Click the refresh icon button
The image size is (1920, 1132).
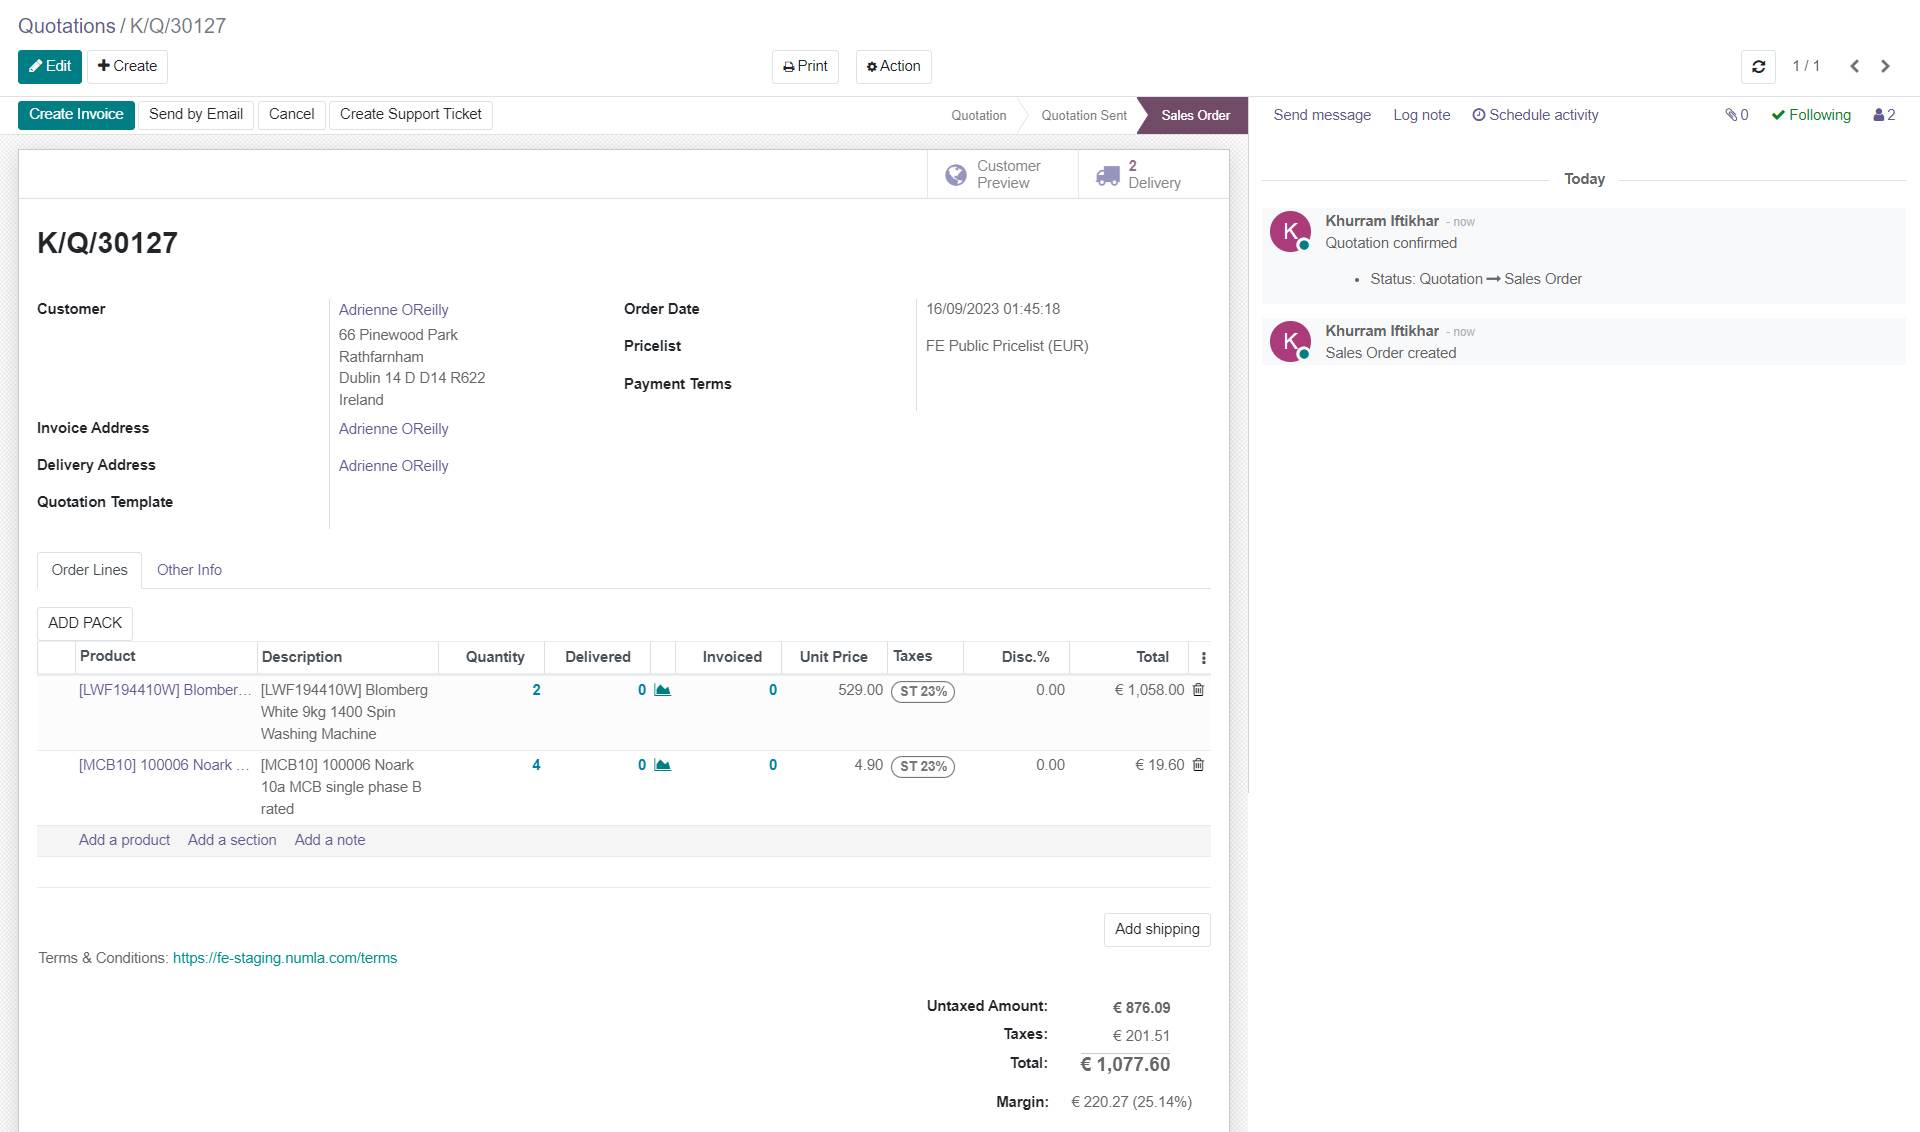[1758, 67]
